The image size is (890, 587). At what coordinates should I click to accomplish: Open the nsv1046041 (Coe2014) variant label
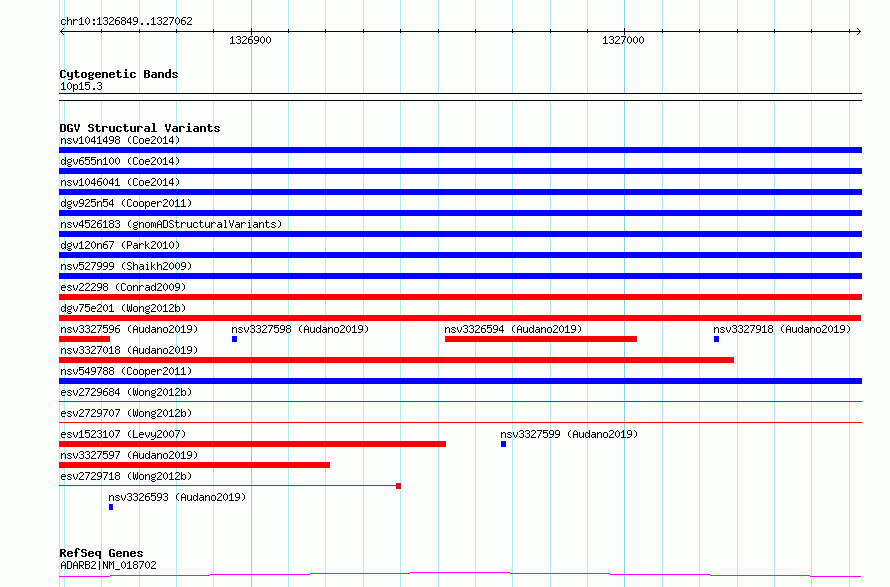pos(120,182)
